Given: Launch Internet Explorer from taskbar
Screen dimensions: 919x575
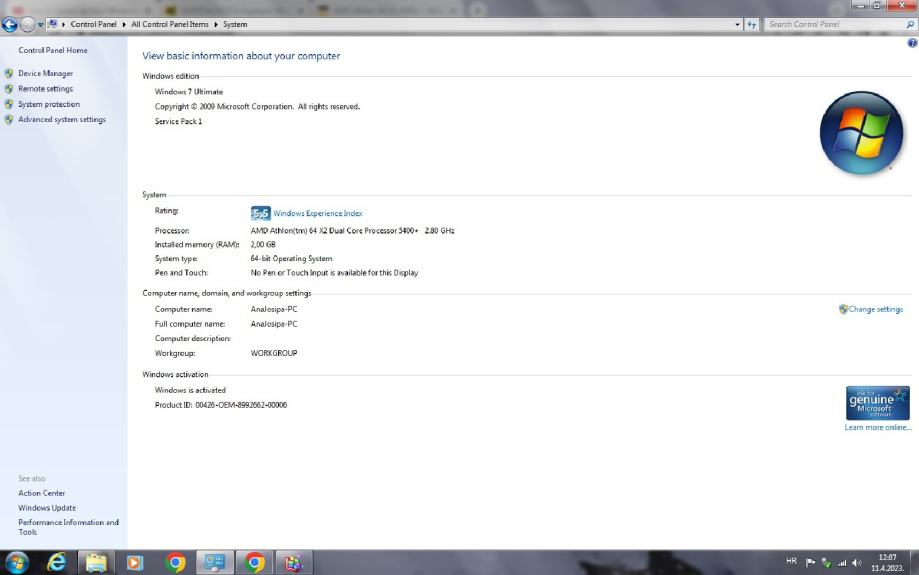Looking at the screenshot, I should coord(56,563).
